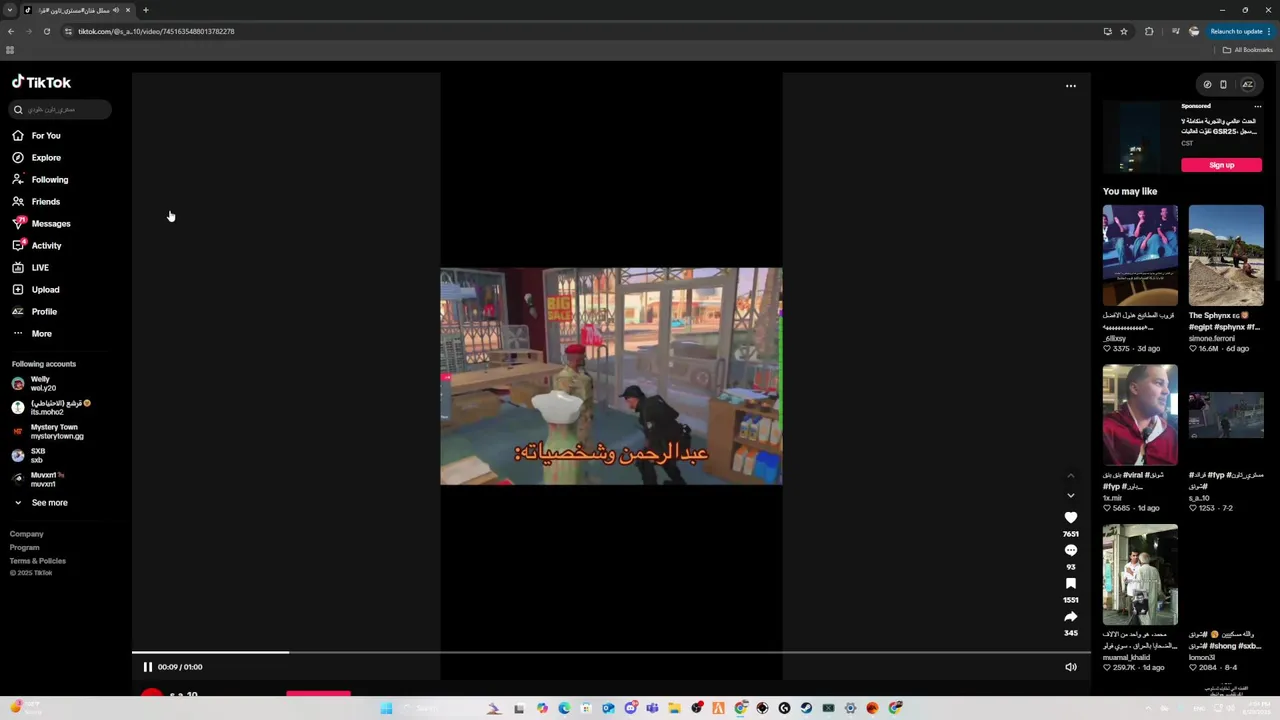Open the tab search dropdown arrow
The height and width of the screenshot is (720, 1280).
(10, 10)
